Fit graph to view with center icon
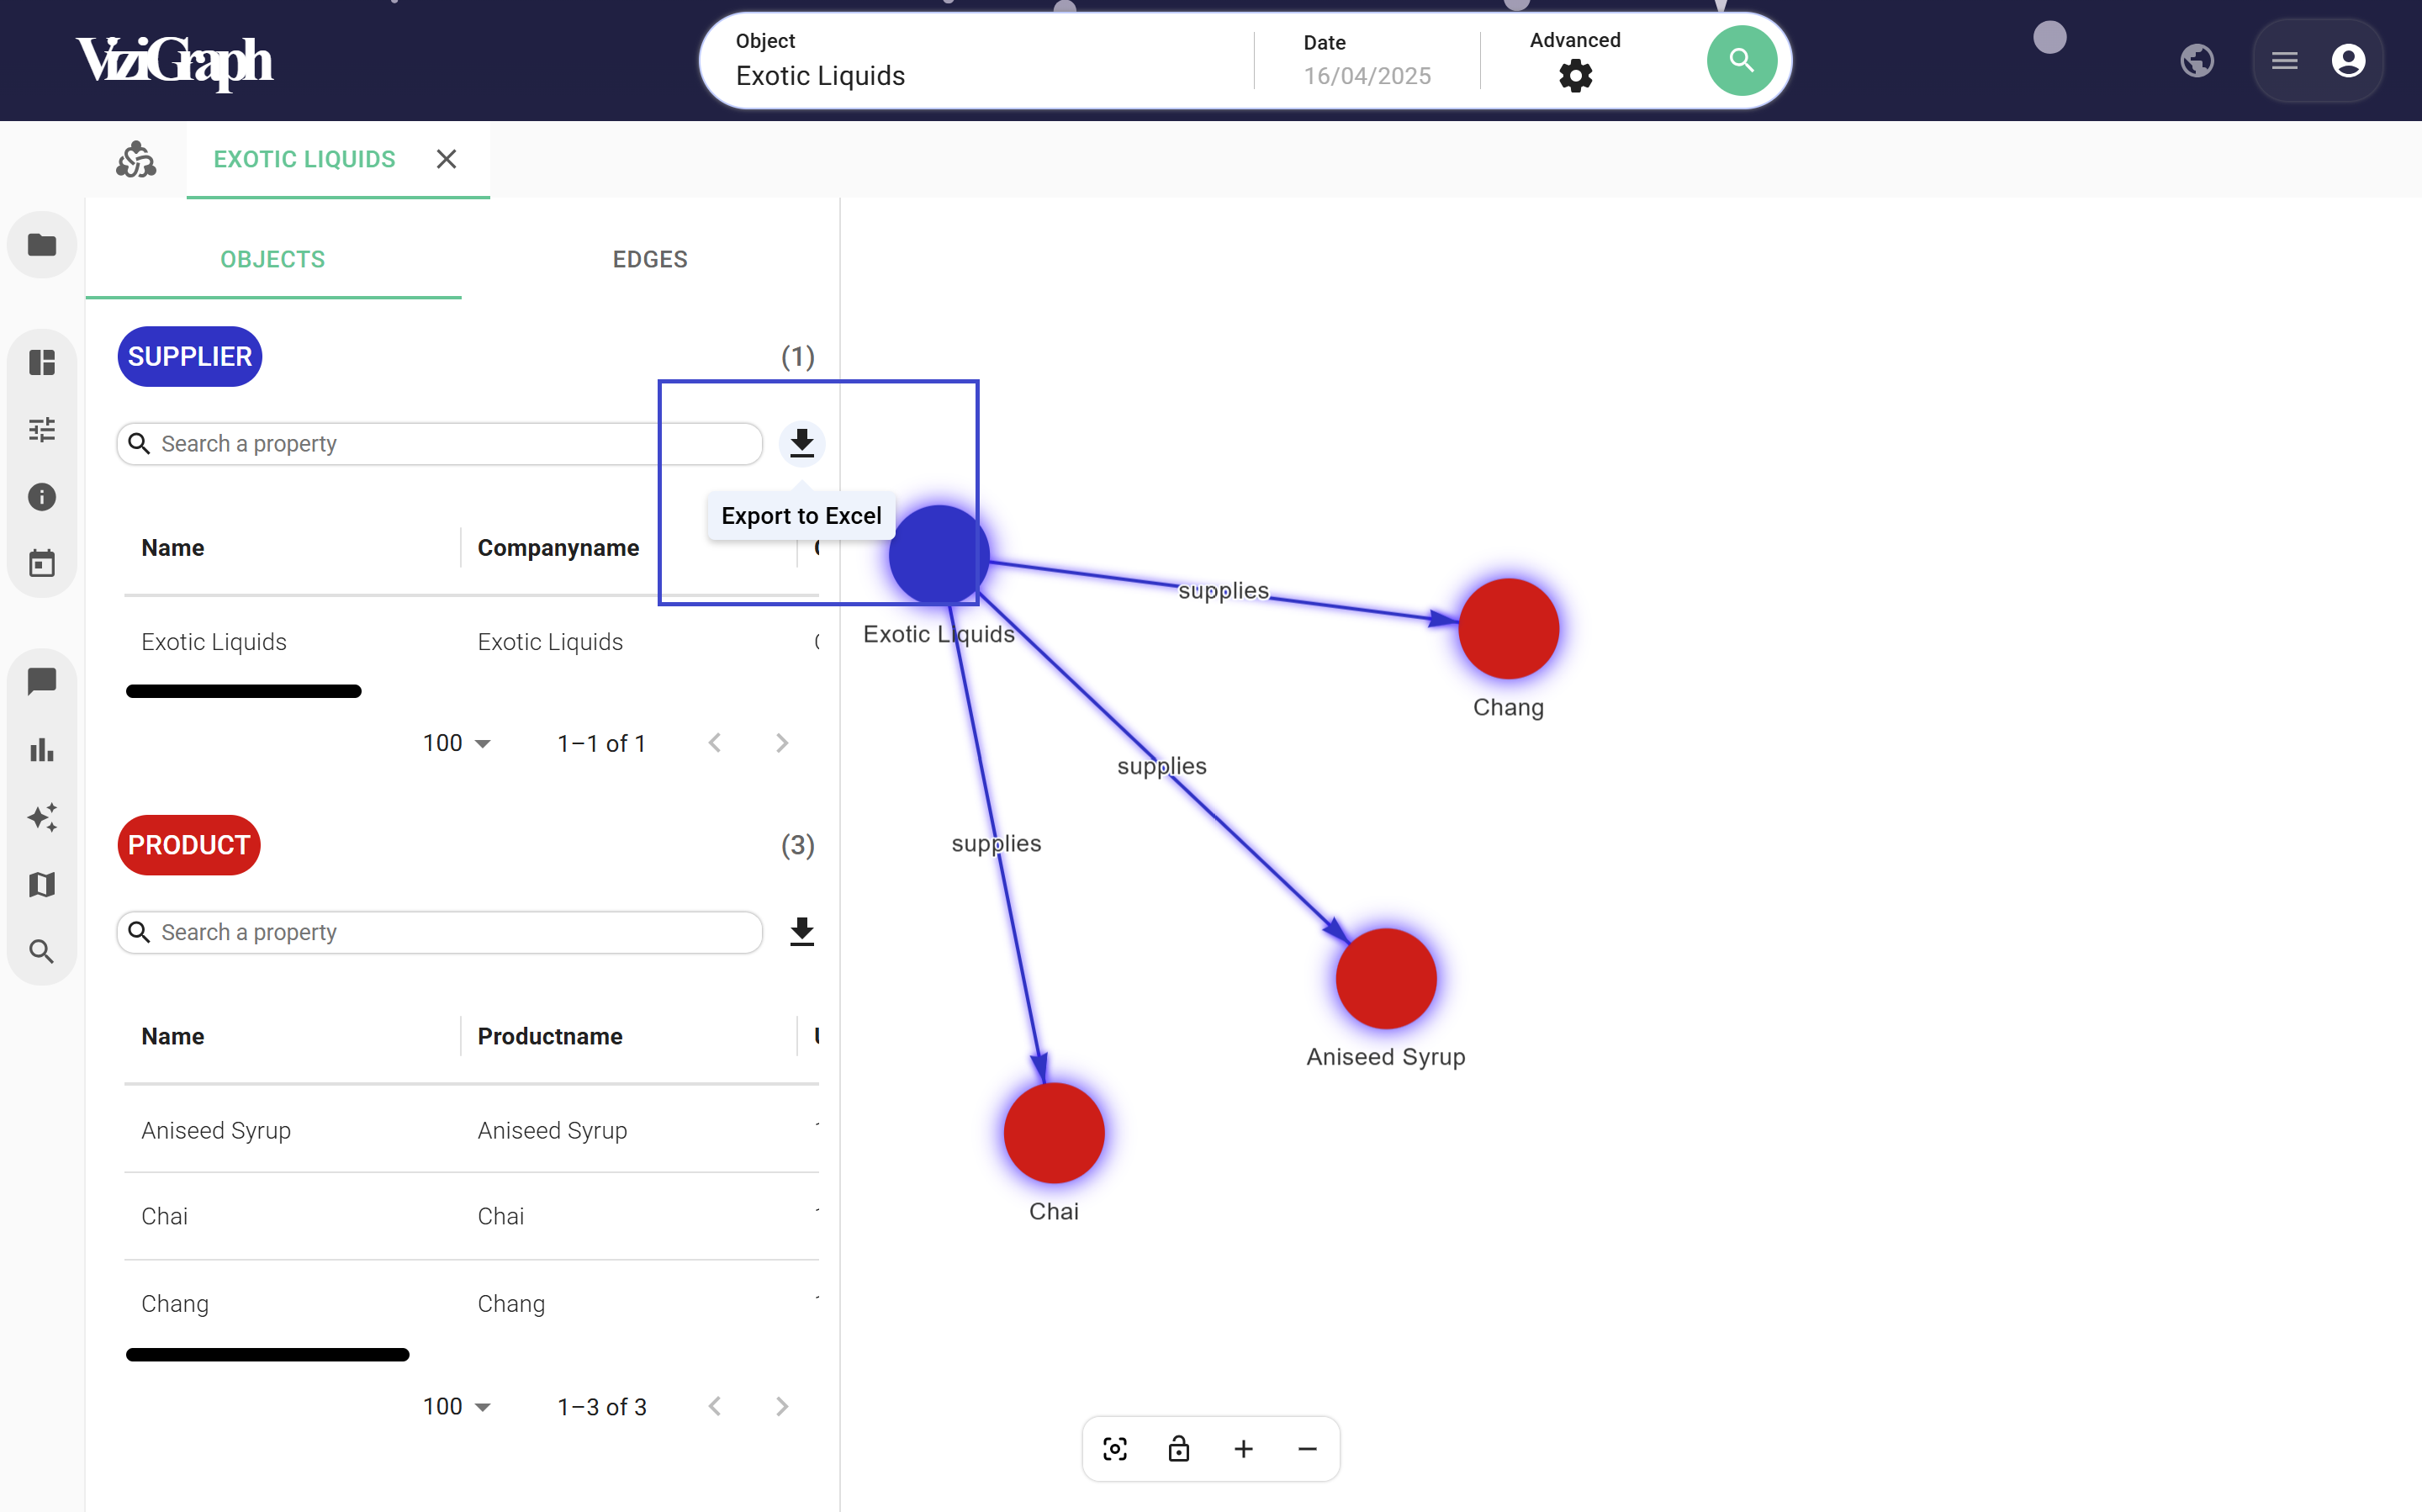 [x=1114, y=1449]
